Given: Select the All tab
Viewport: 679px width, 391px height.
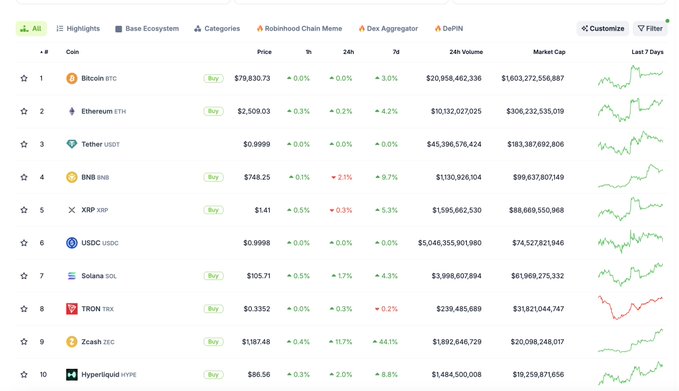Looking at the screenshot, I should (x=31, y=29).
